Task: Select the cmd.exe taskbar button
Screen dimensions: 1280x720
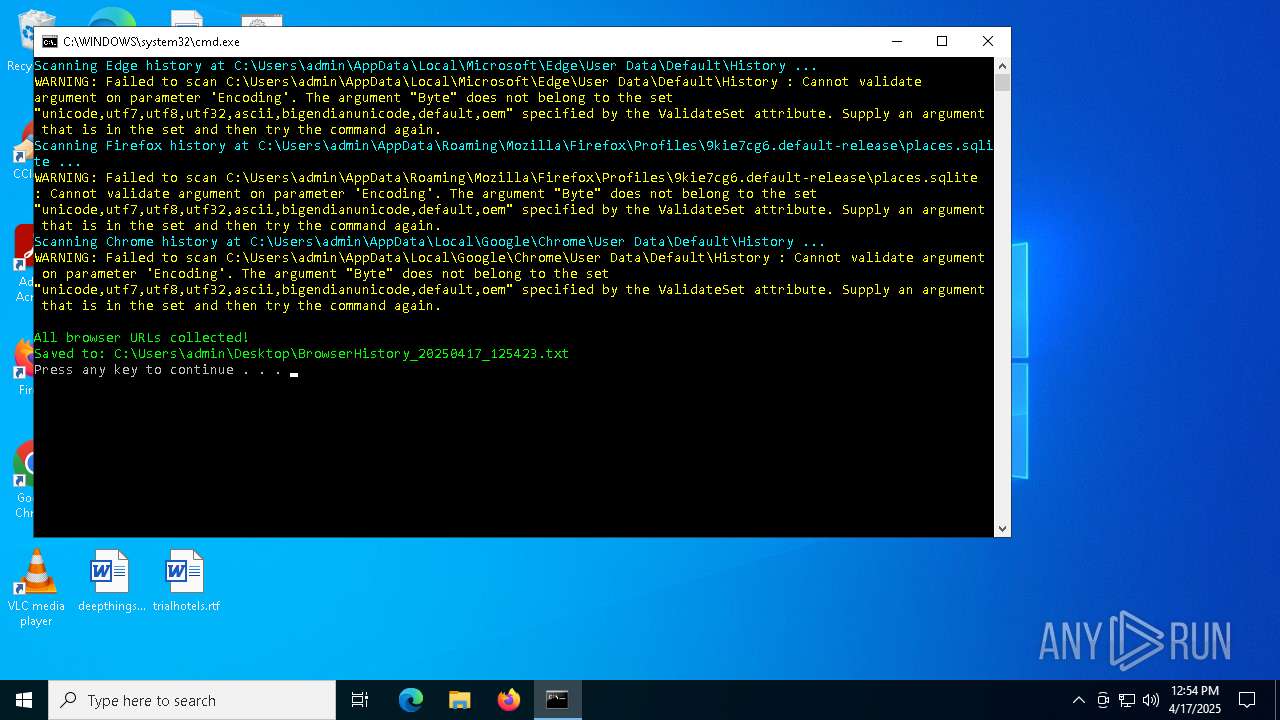Action: (558, 700)
